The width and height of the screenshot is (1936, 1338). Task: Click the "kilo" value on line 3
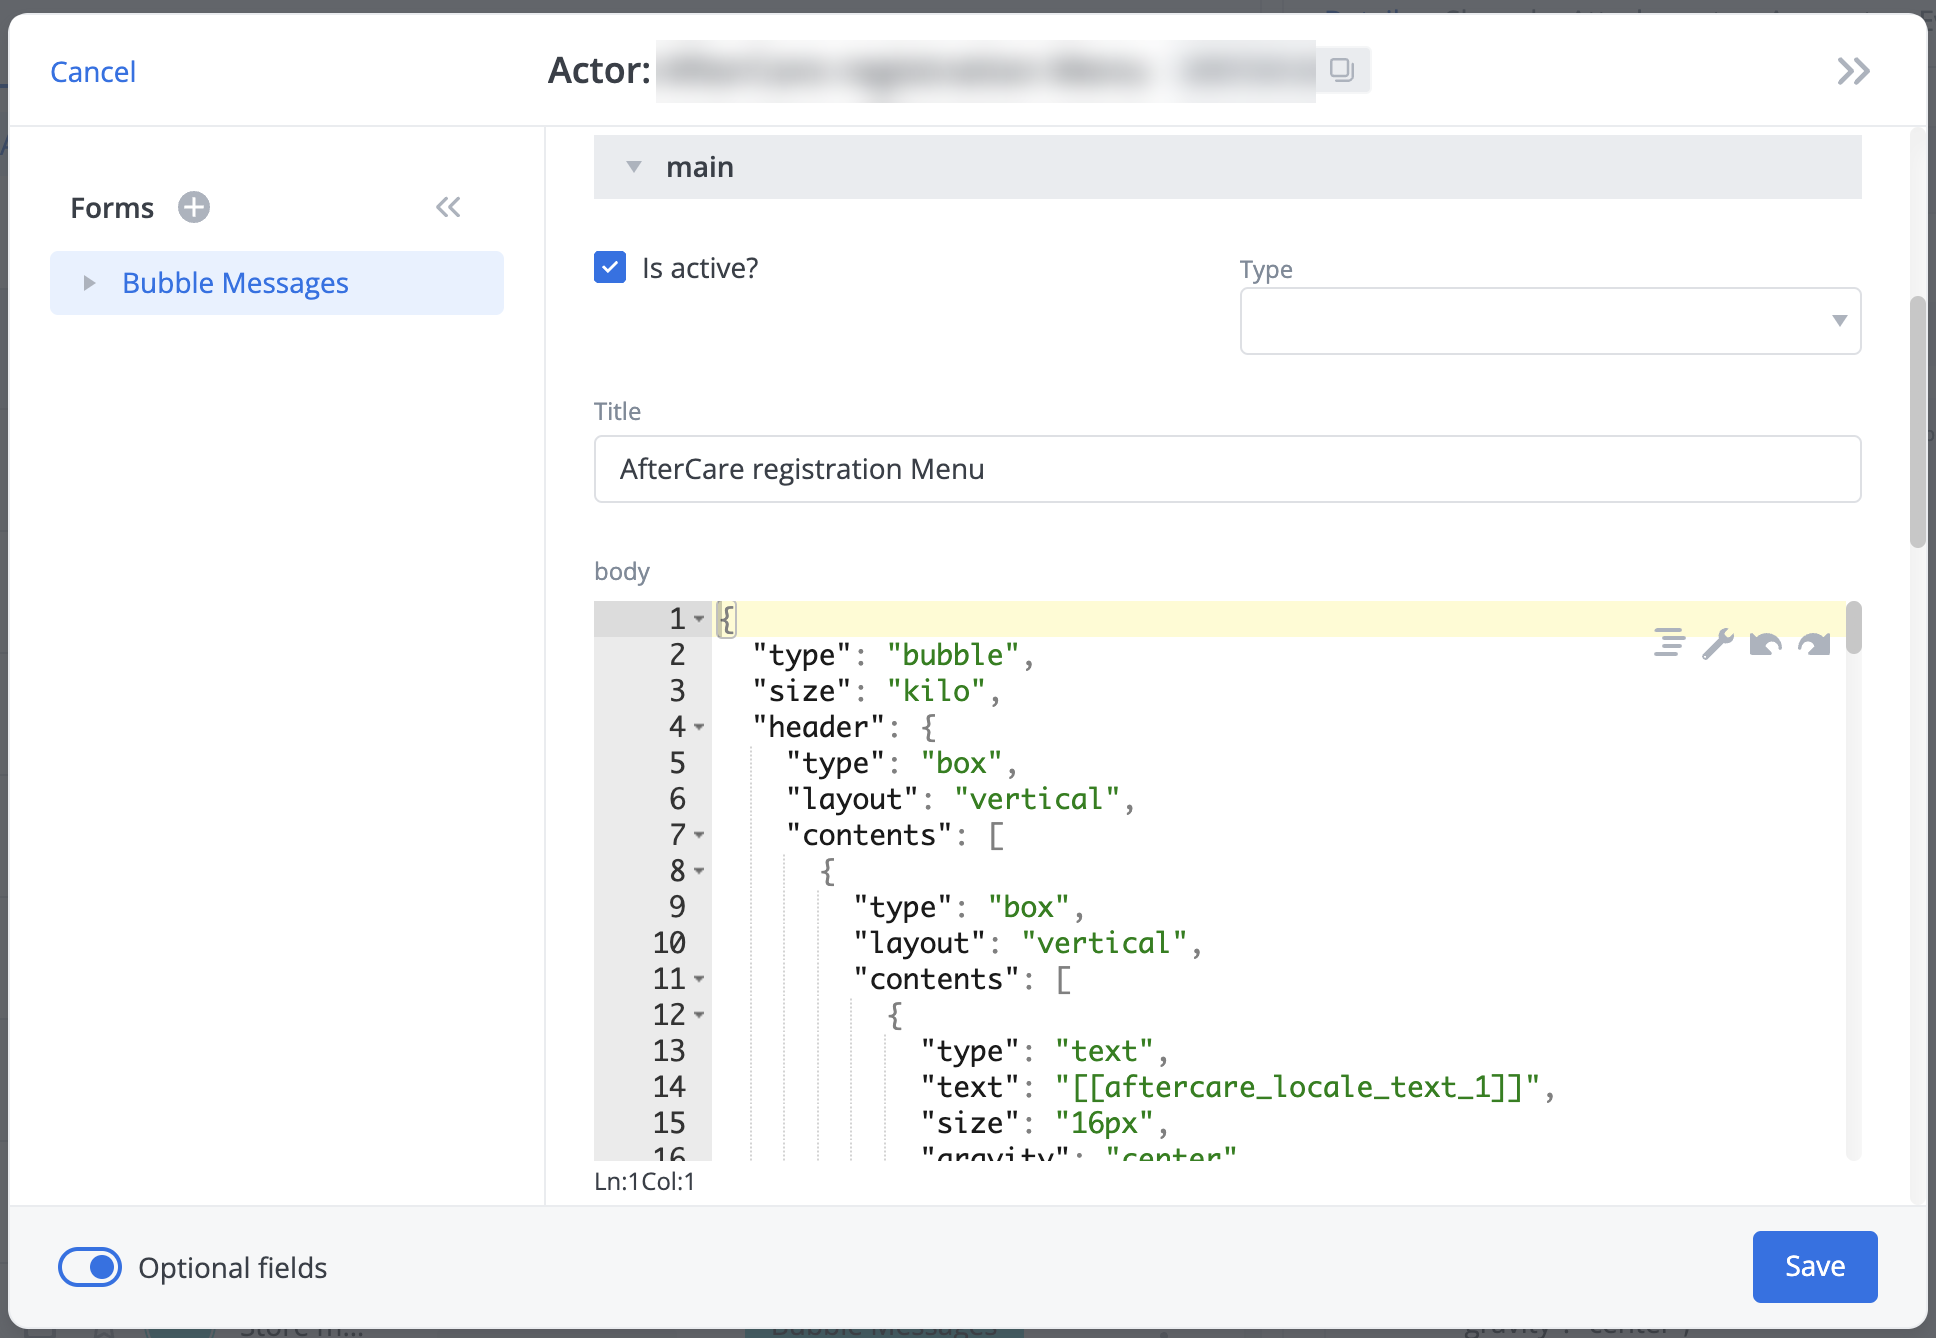(936, 691)
